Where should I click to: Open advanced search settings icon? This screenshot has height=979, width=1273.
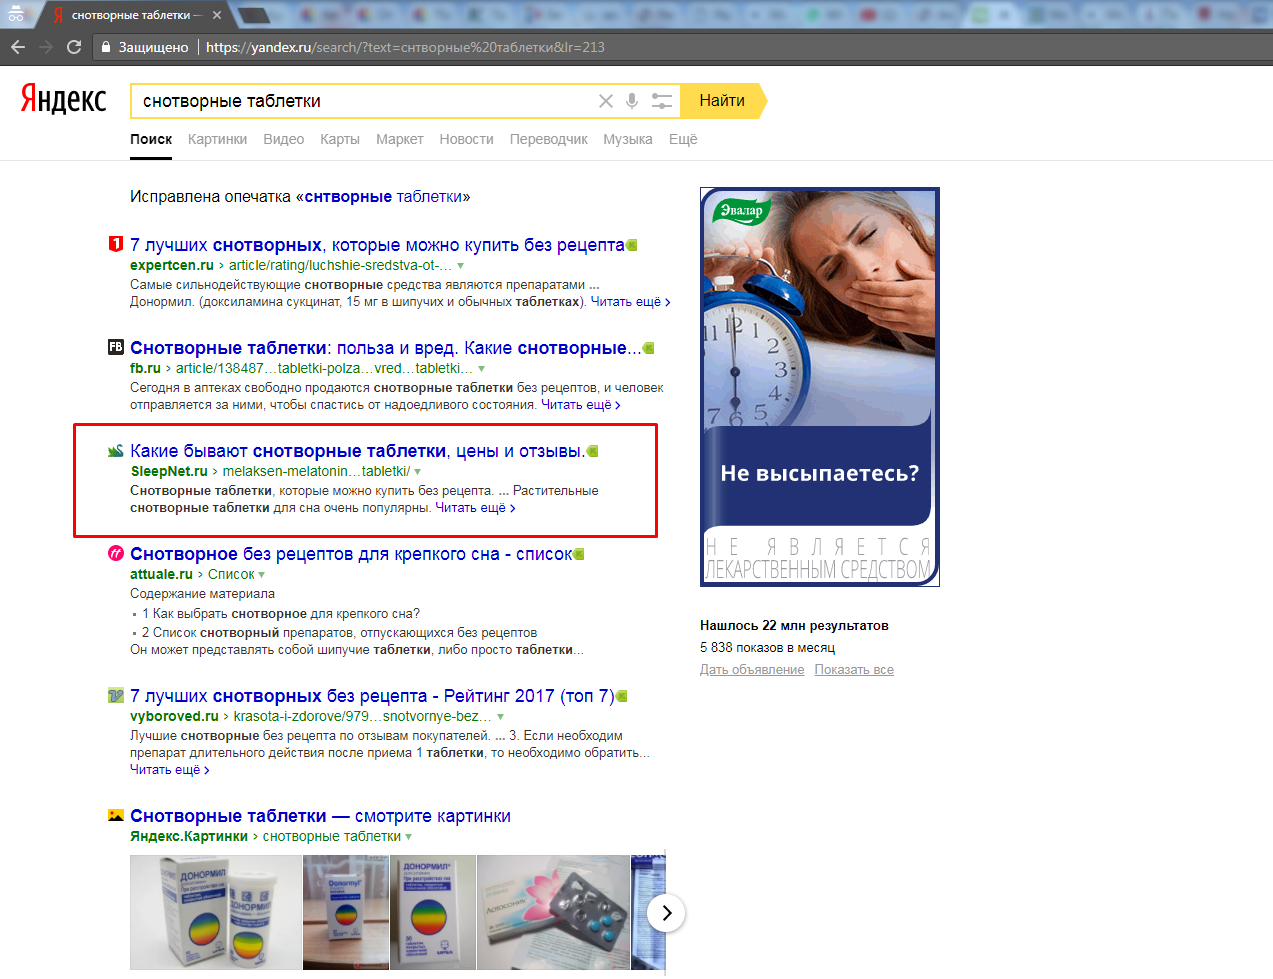[661, 101]
